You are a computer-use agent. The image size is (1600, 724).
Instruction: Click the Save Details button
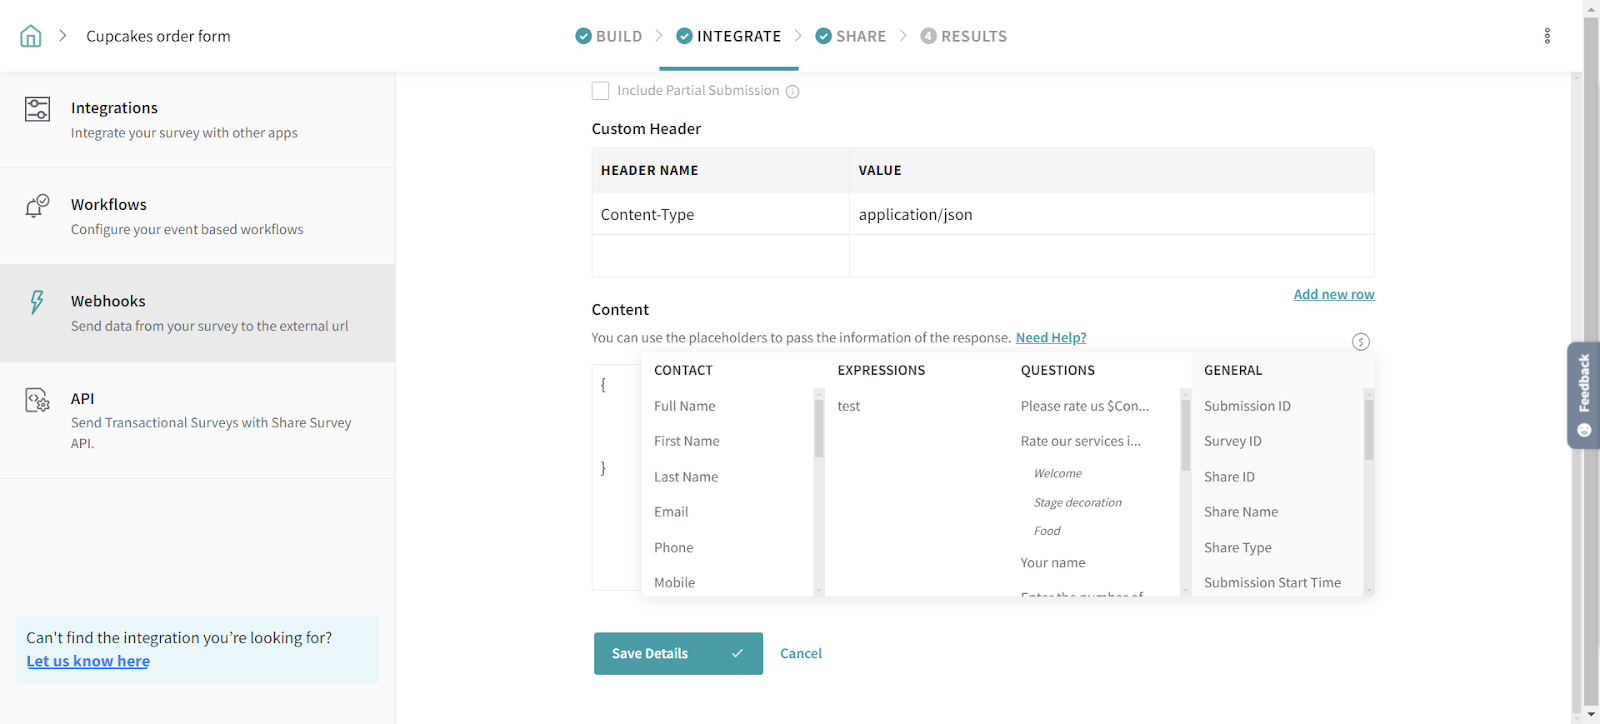[x=678, y=653]
